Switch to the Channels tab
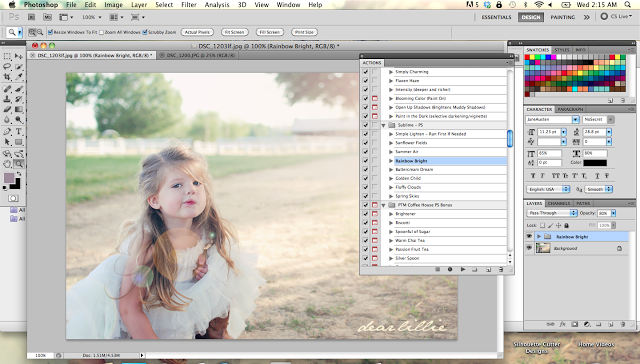The height and width of the screenshot is (364, 640). (x=559, y=203)
